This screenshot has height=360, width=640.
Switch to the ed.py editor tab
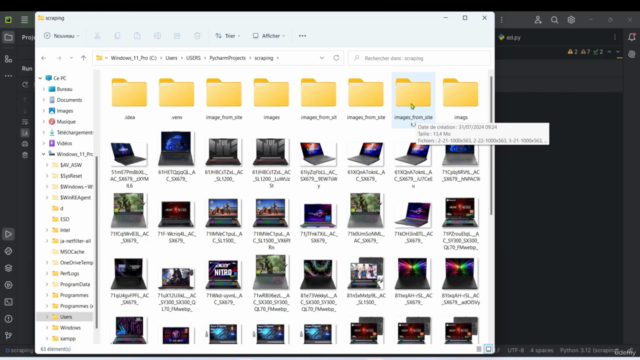pyautogui.click(x=510, y=38)
